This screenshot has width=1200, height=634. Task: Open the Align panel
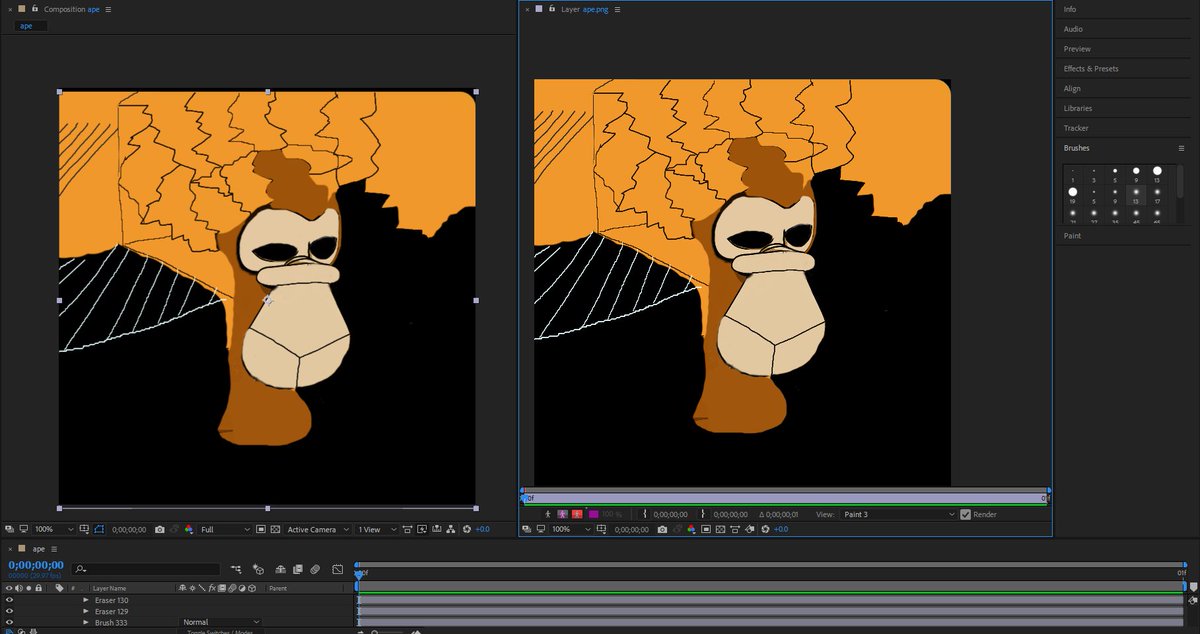coord(1072,89)
